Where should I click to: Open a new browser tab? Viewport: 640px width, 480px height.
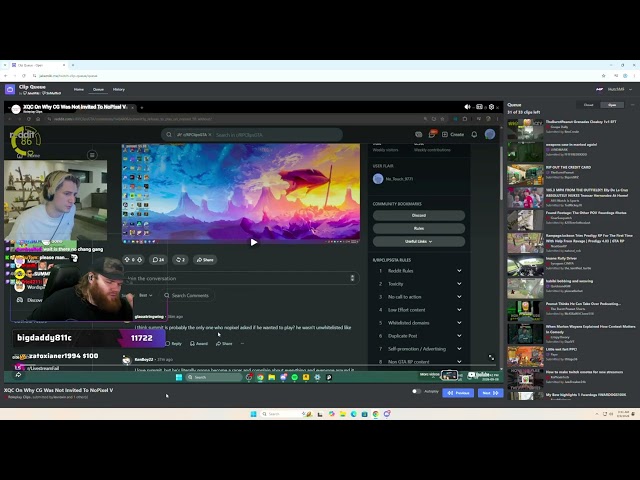point(73,65)
